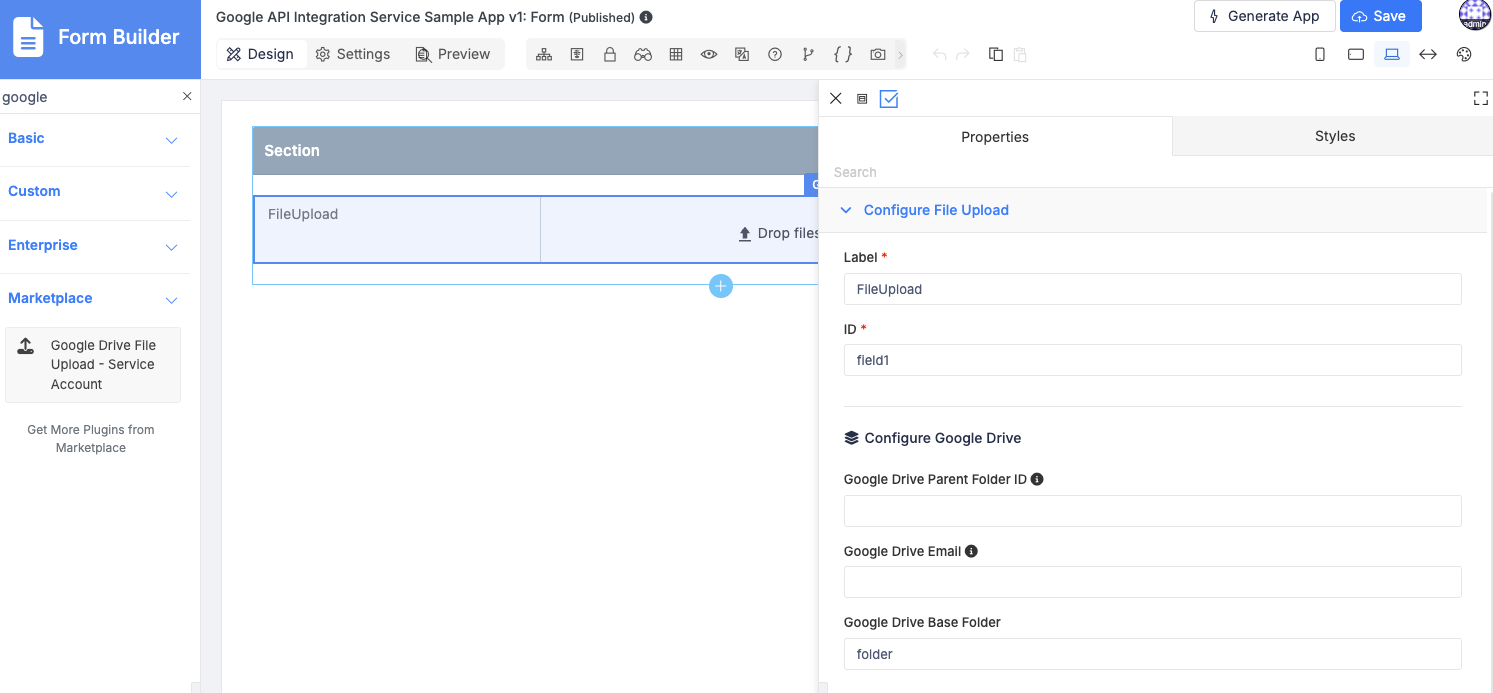Click the blue plus add-section circle
This screenshot has width=1493, height=693.
tap(720, 286)
